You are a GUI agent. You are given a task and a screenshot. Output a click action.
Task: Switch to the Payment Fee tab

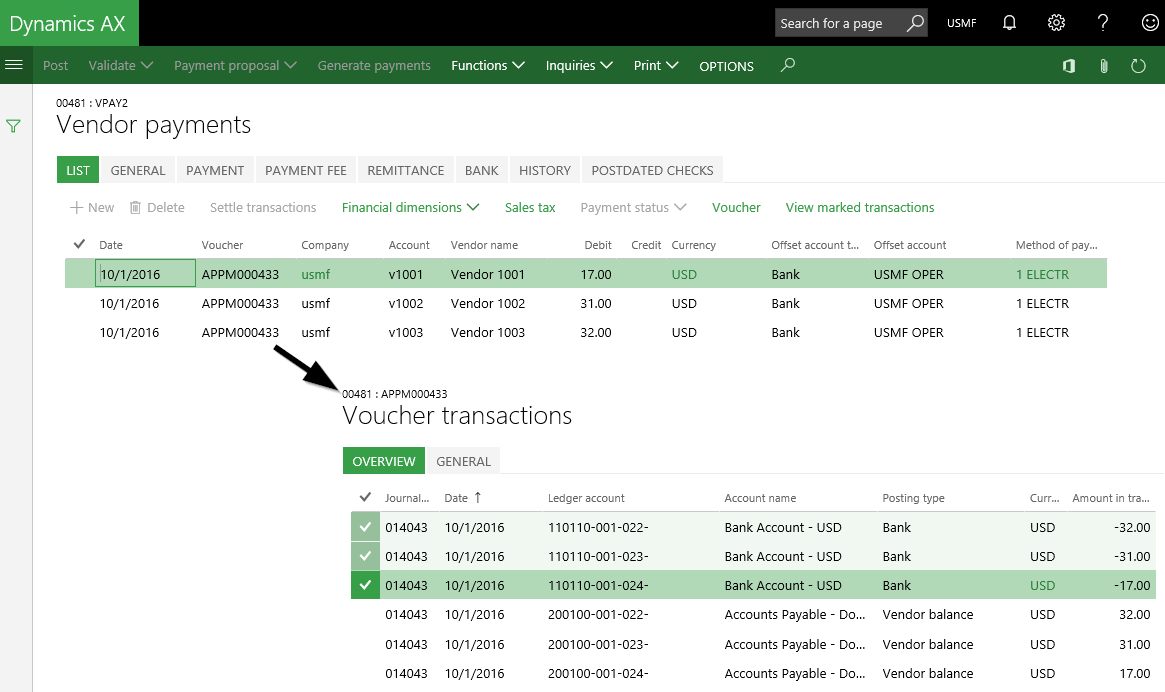305,170
